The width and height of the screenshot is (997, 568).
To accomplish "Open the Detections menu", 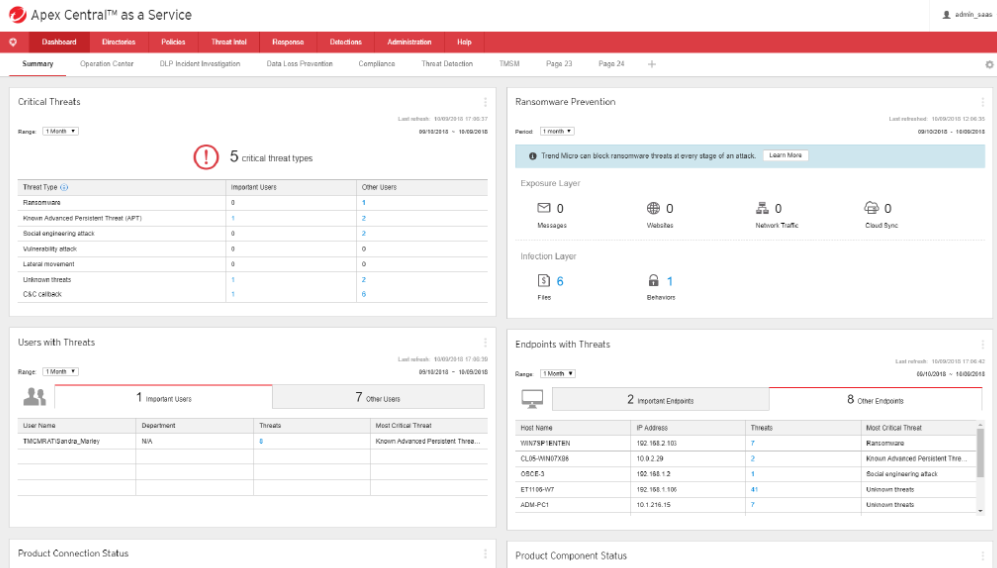I will (345, 42).
